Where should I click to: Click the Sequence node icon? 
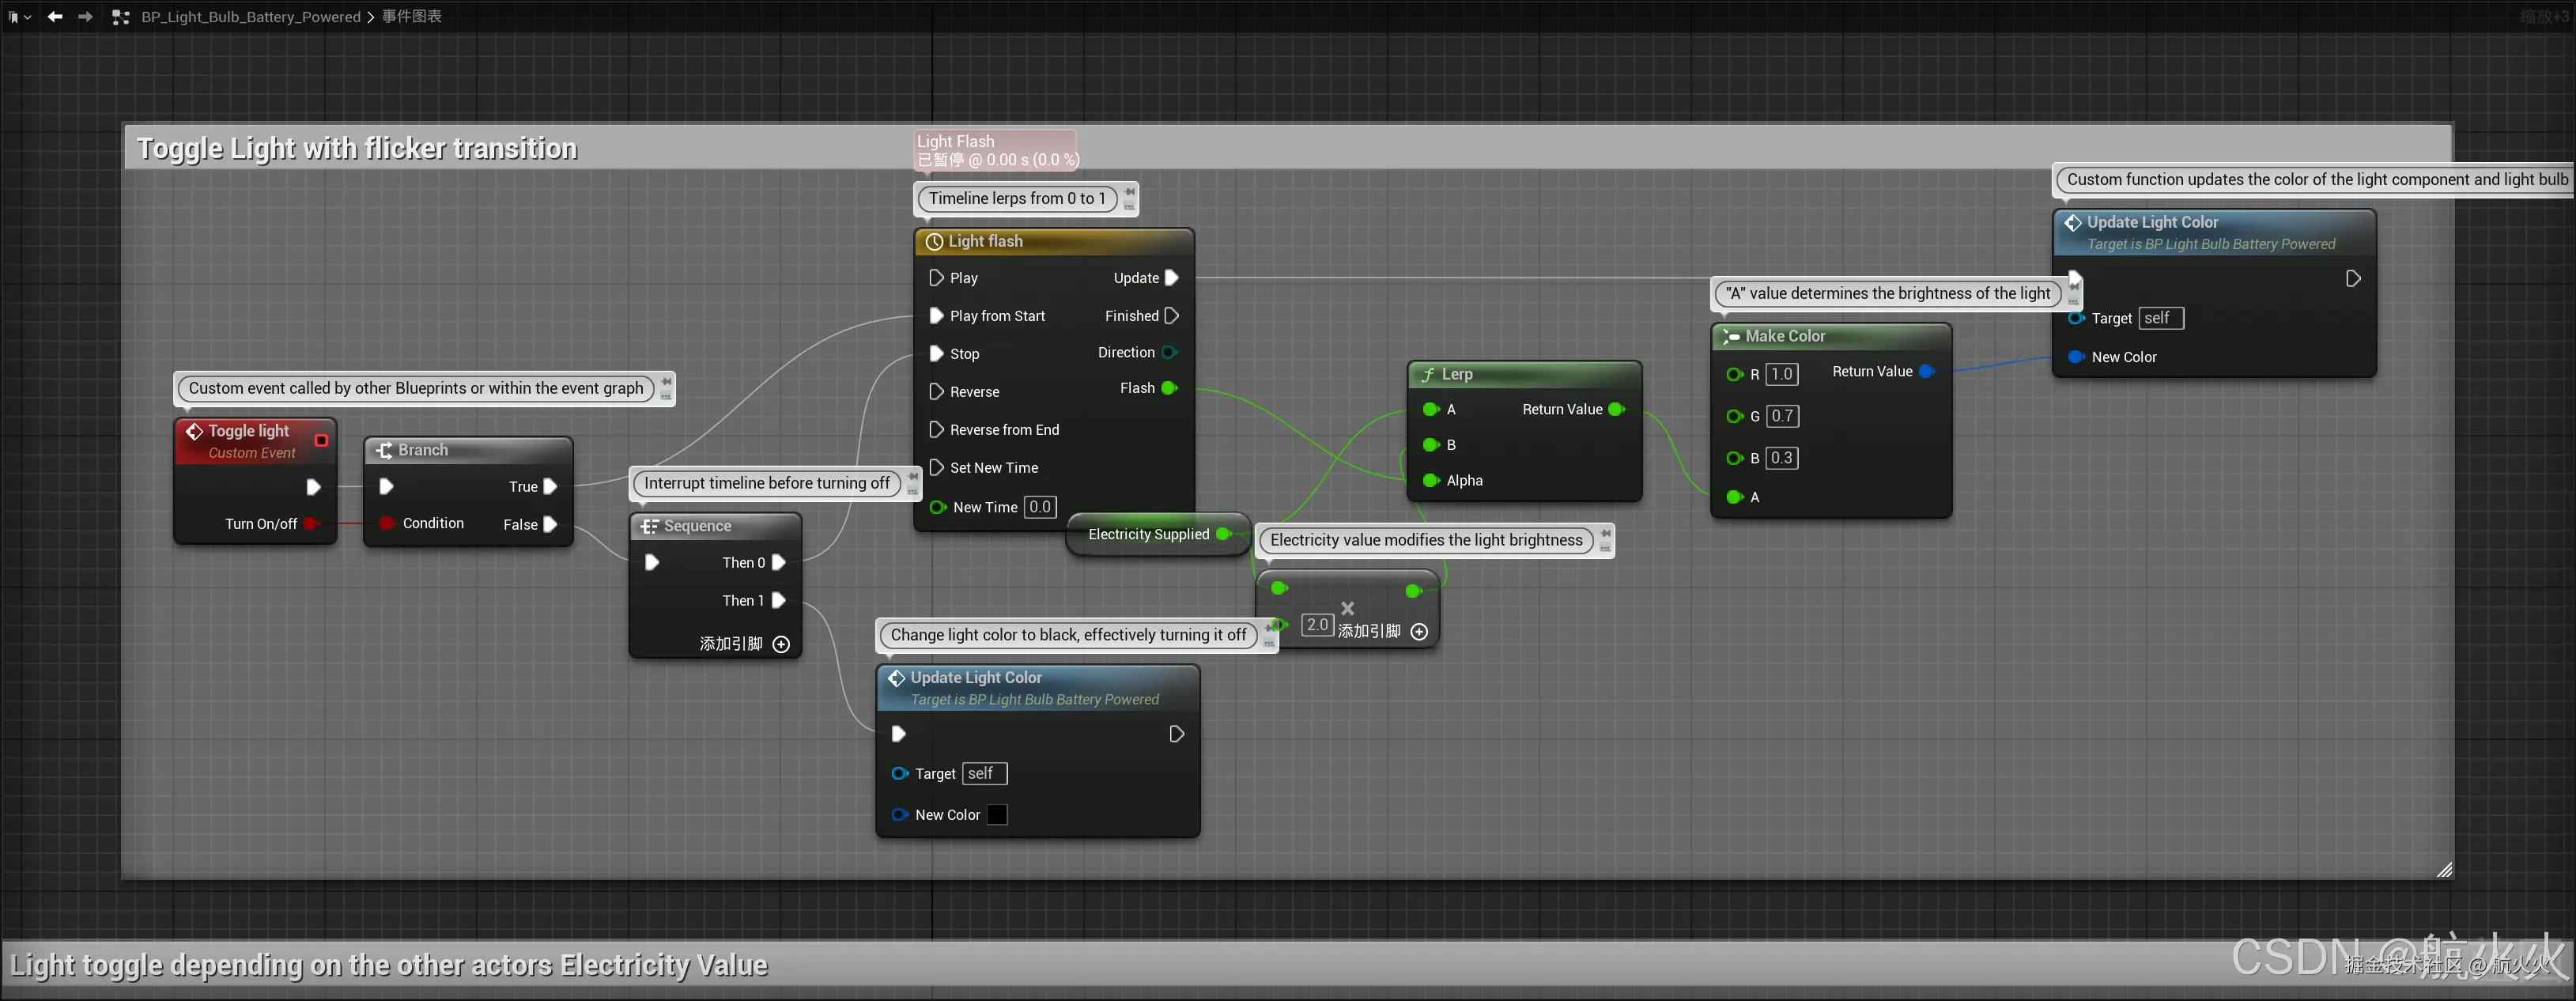650,526
